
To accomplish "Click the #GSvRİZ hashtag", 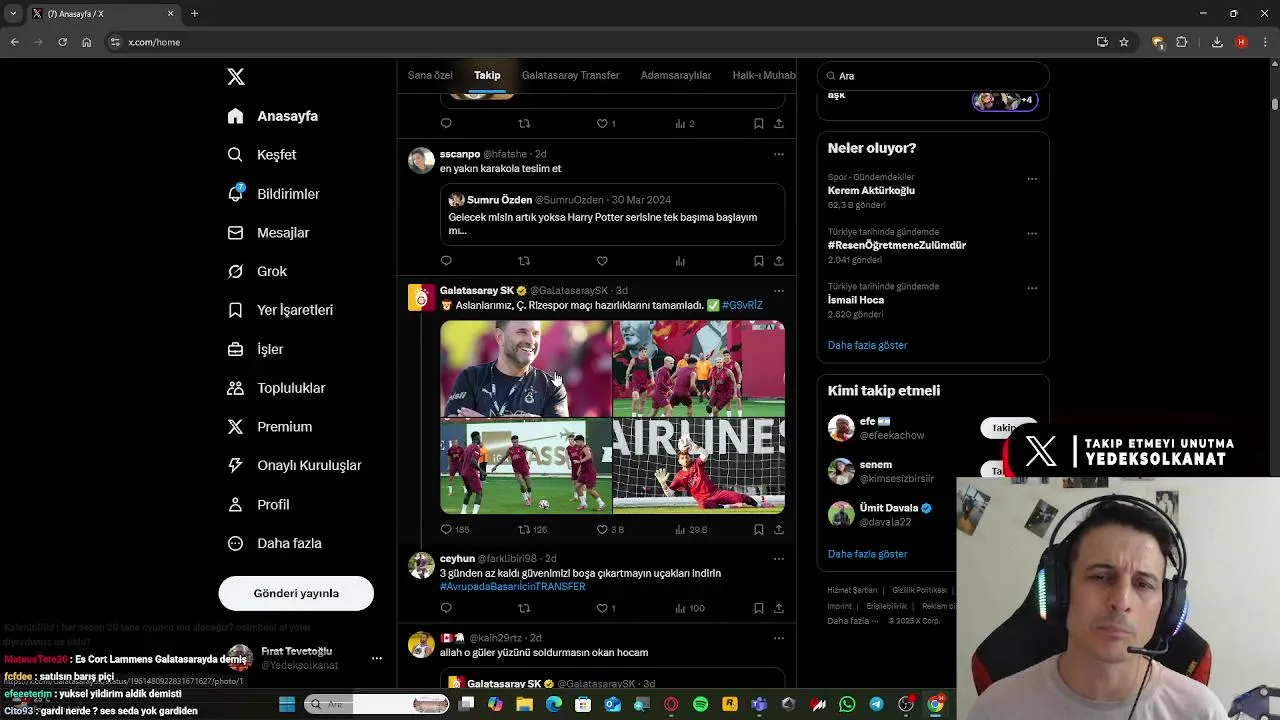I will pos(742,305).
